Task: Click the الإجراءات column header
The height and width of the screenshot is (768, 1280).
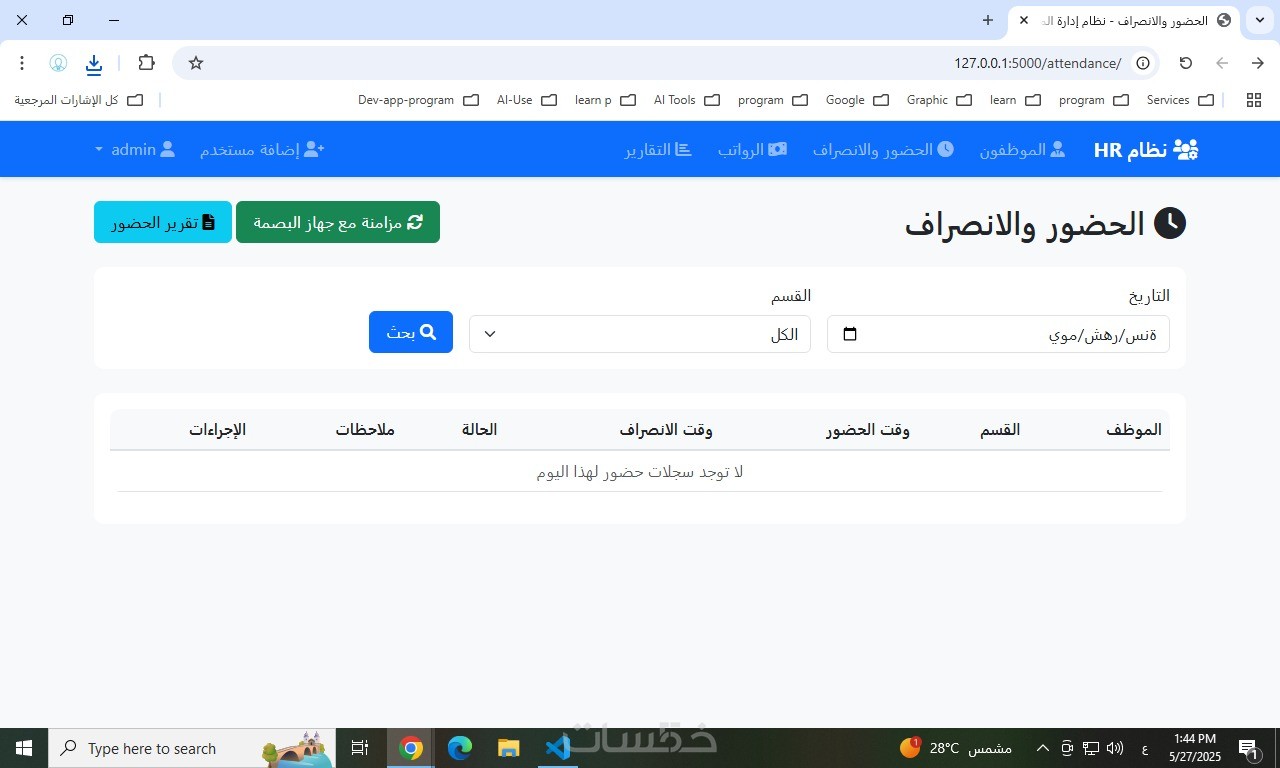Action: (x=217, y=430)
